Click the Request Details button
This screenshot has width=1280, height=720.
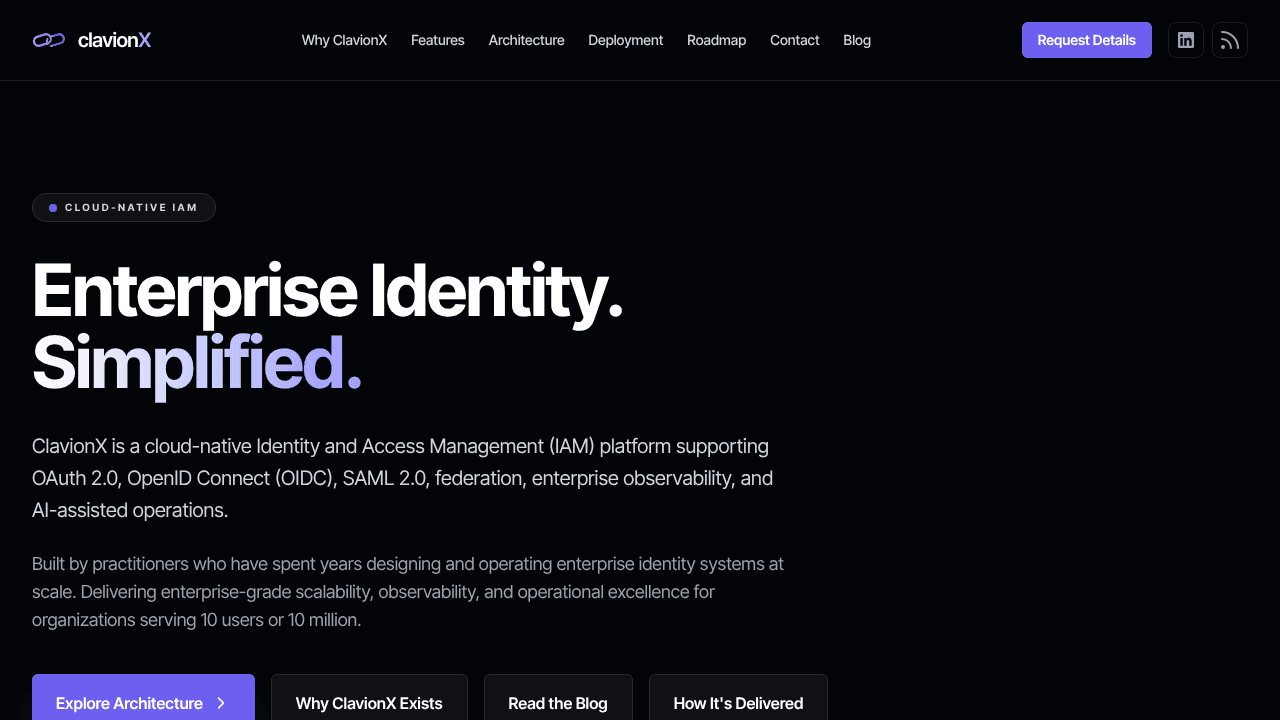point(1087,40)
